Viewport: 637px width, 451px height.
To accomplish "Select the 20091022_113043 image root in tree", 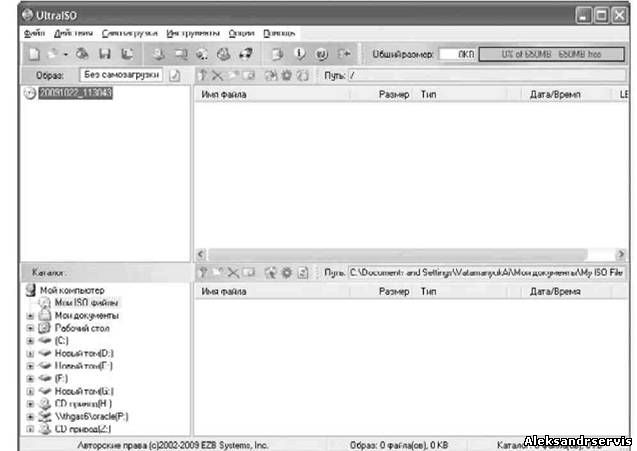I will click(75, 93).
